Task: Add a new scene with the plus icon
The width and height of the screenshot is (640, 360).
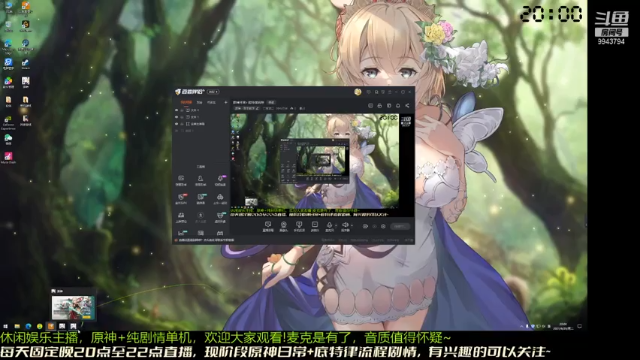Action: tap(226, 102)
